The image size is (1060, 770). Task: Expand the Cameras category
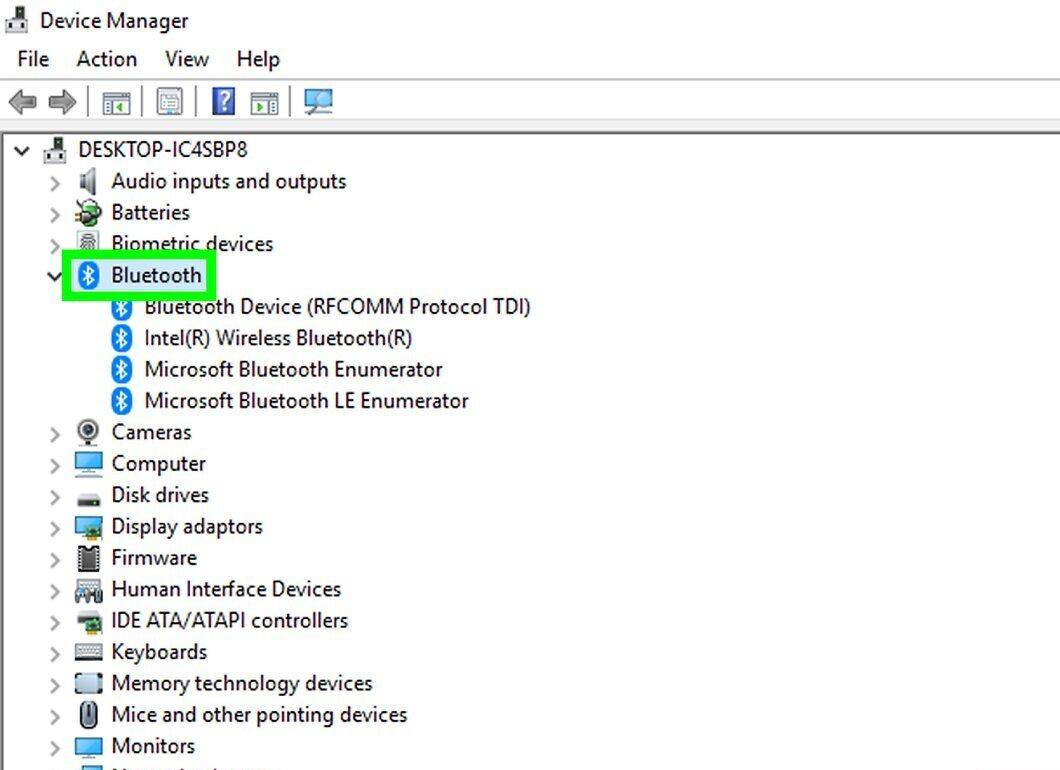pyautogui.click(x=55, y=433)
